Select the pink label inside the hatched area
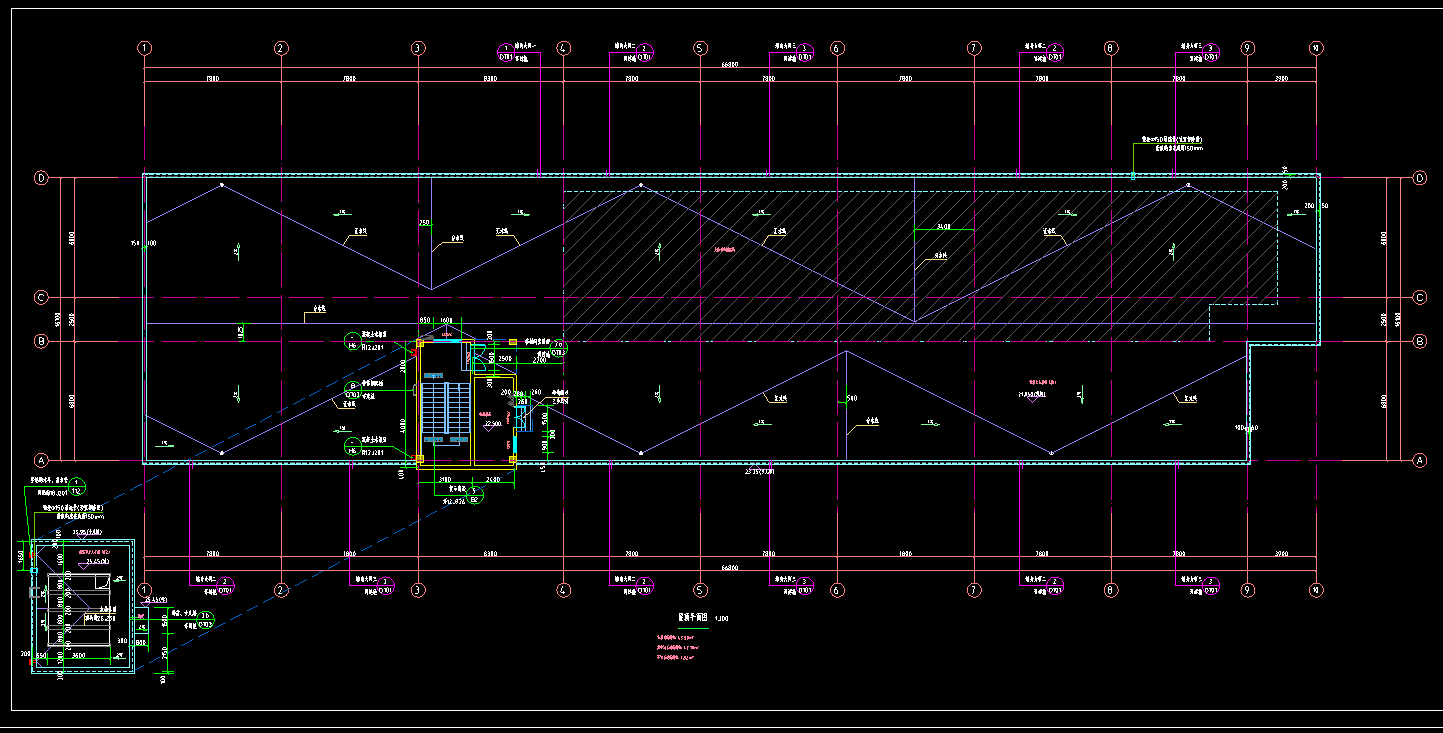 coord(725,249)
